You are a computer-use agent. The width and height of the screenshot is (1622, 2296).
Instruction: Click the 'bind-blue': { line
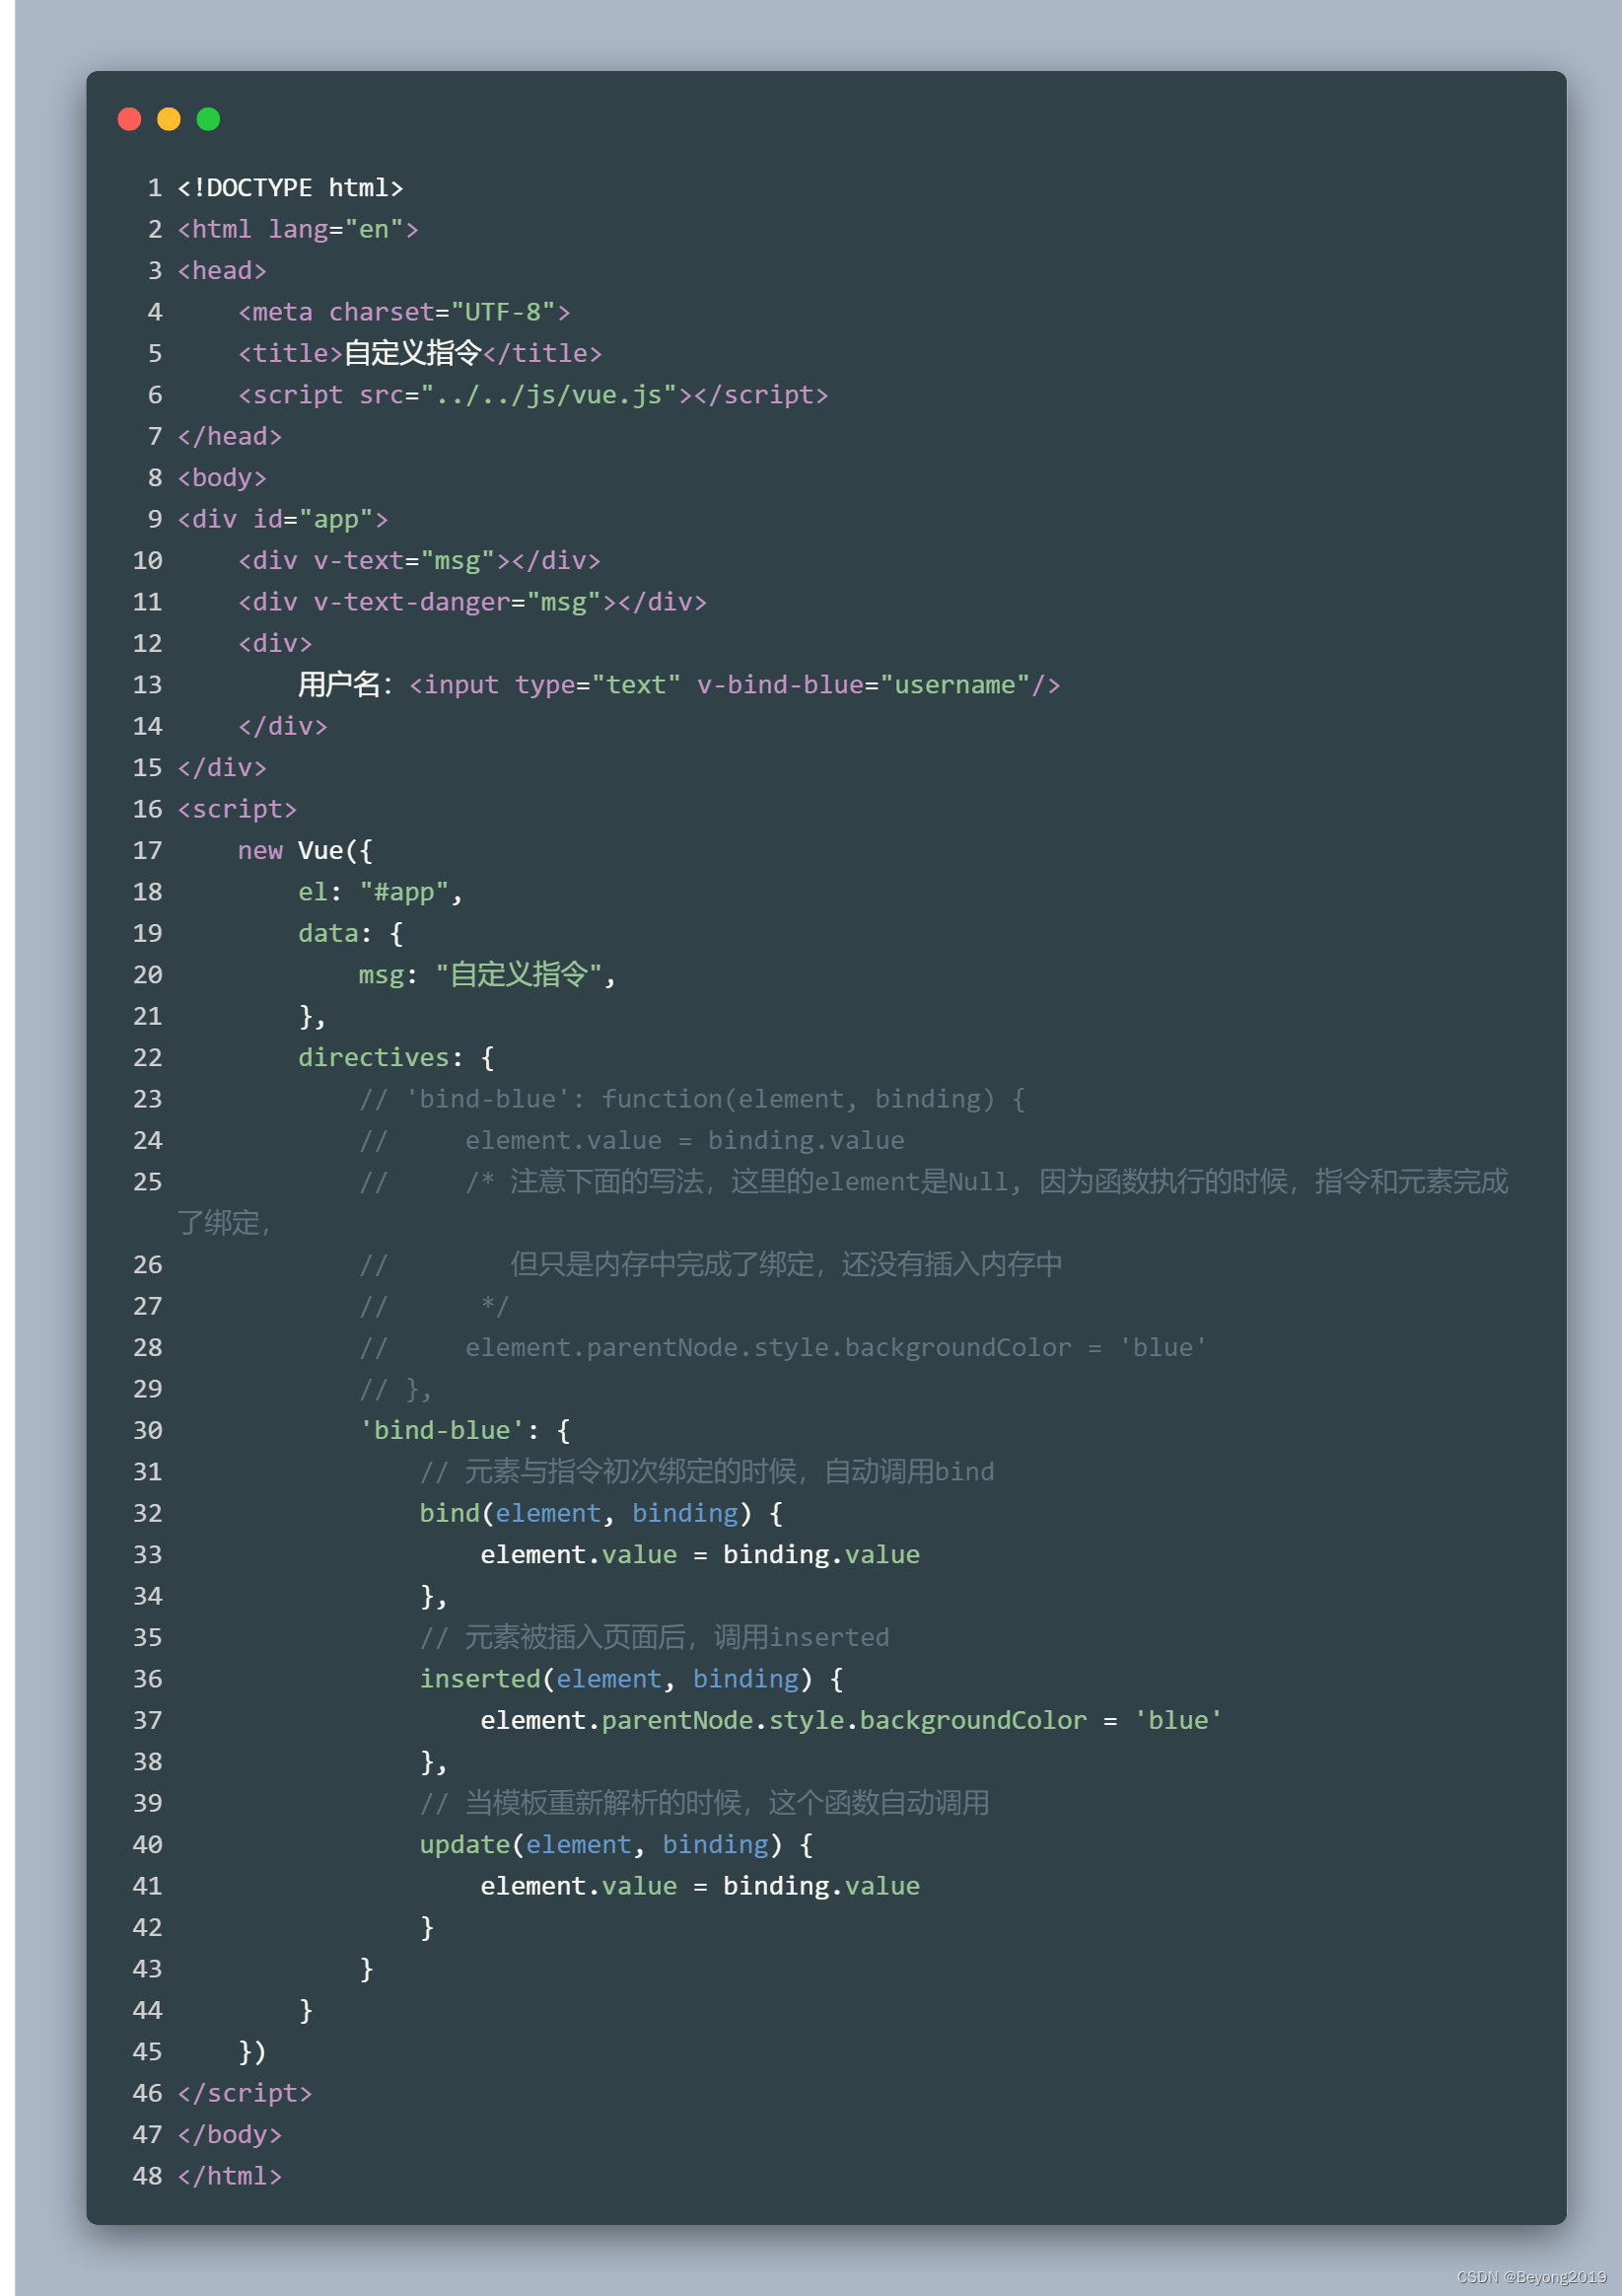tap(465, 1430)
